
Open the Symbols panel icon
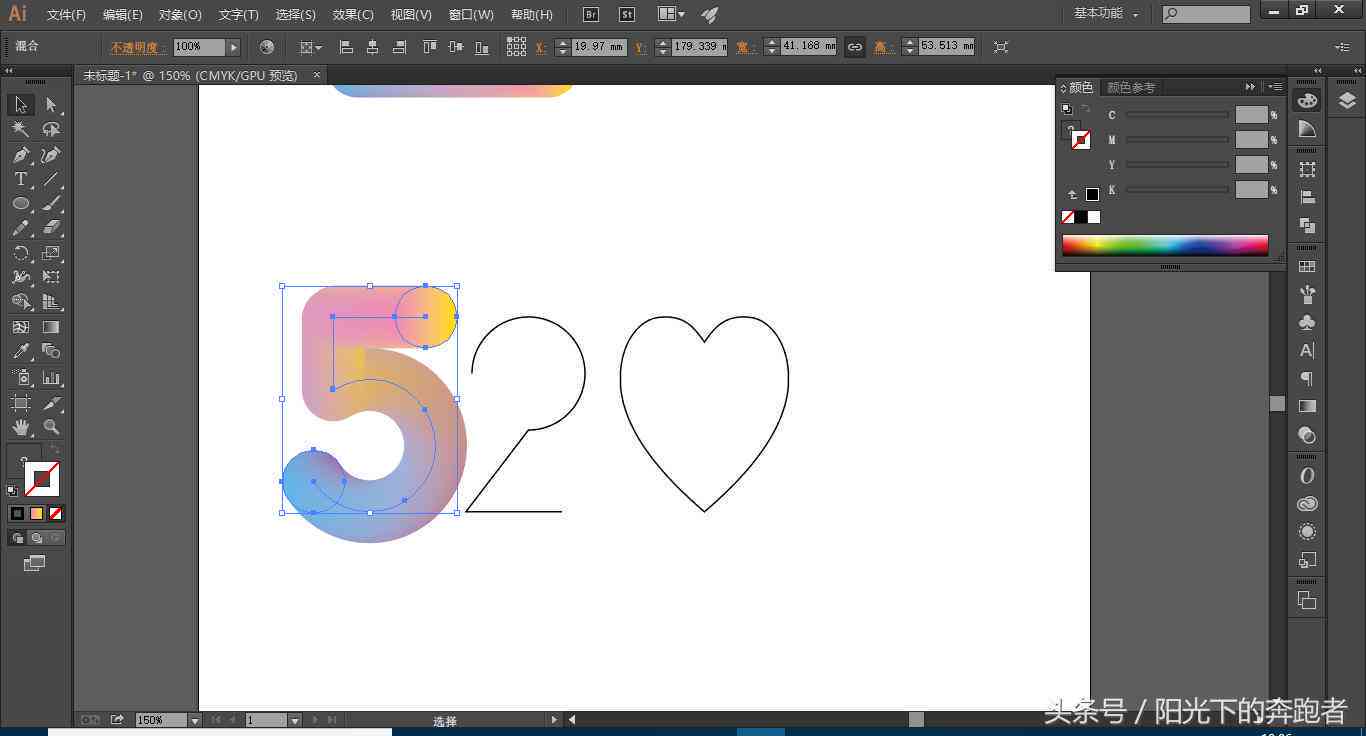[1307, 323]
